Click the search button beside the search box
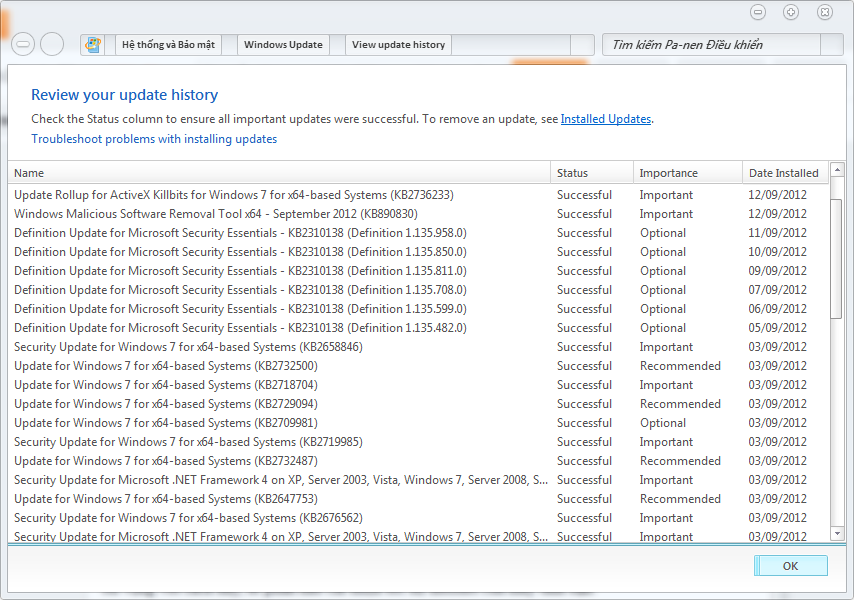Viewport: 854px width, 600px height. click(832, 44)
